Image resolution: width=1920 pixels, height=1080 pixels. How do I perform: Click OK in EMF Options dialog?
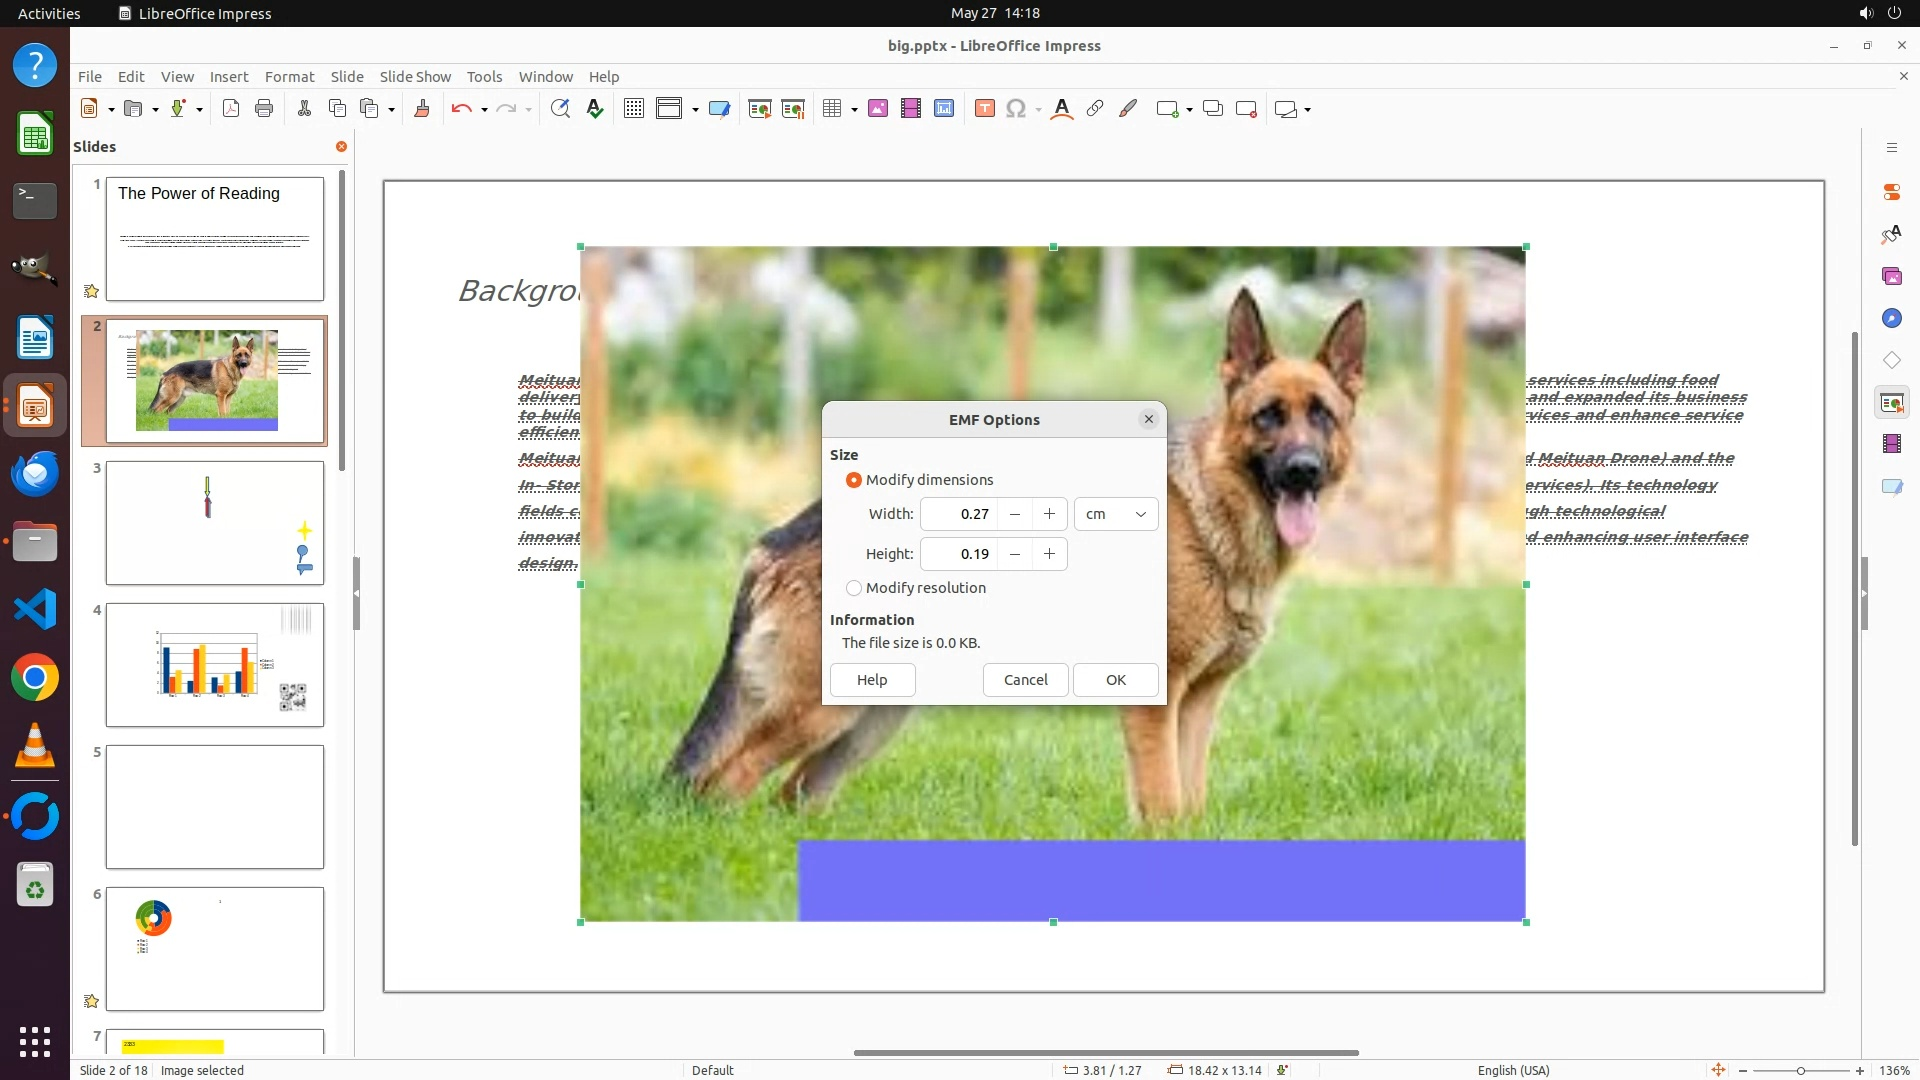pyautogui.click(x=1115, y=680)
